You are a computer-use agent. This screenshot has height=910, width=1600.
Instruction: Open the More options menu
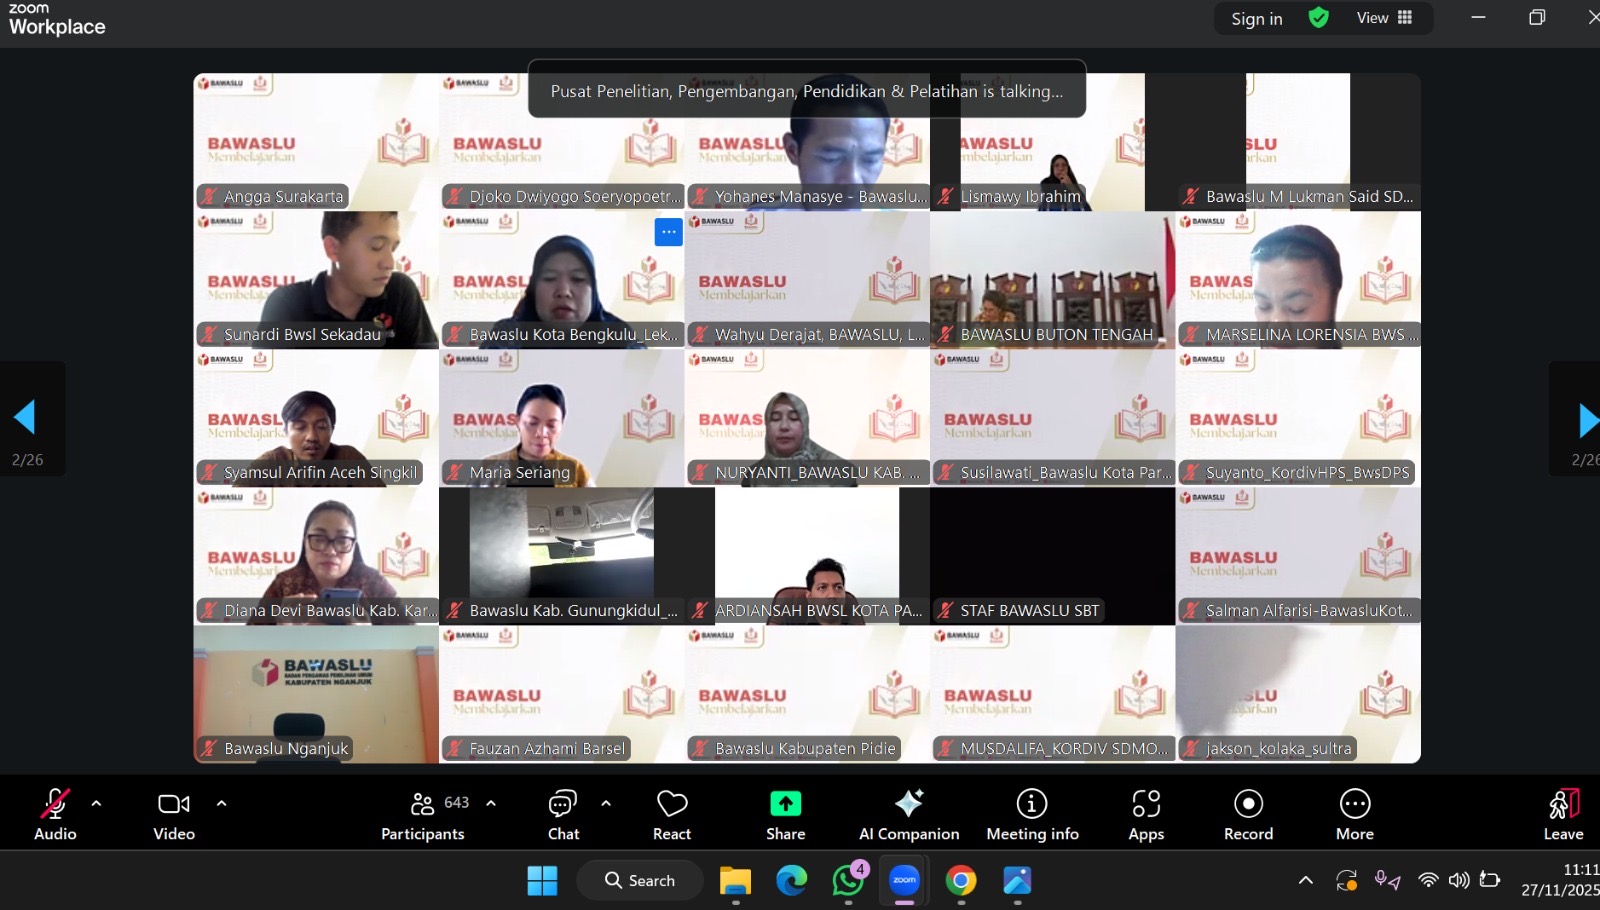coord(1354,804)
